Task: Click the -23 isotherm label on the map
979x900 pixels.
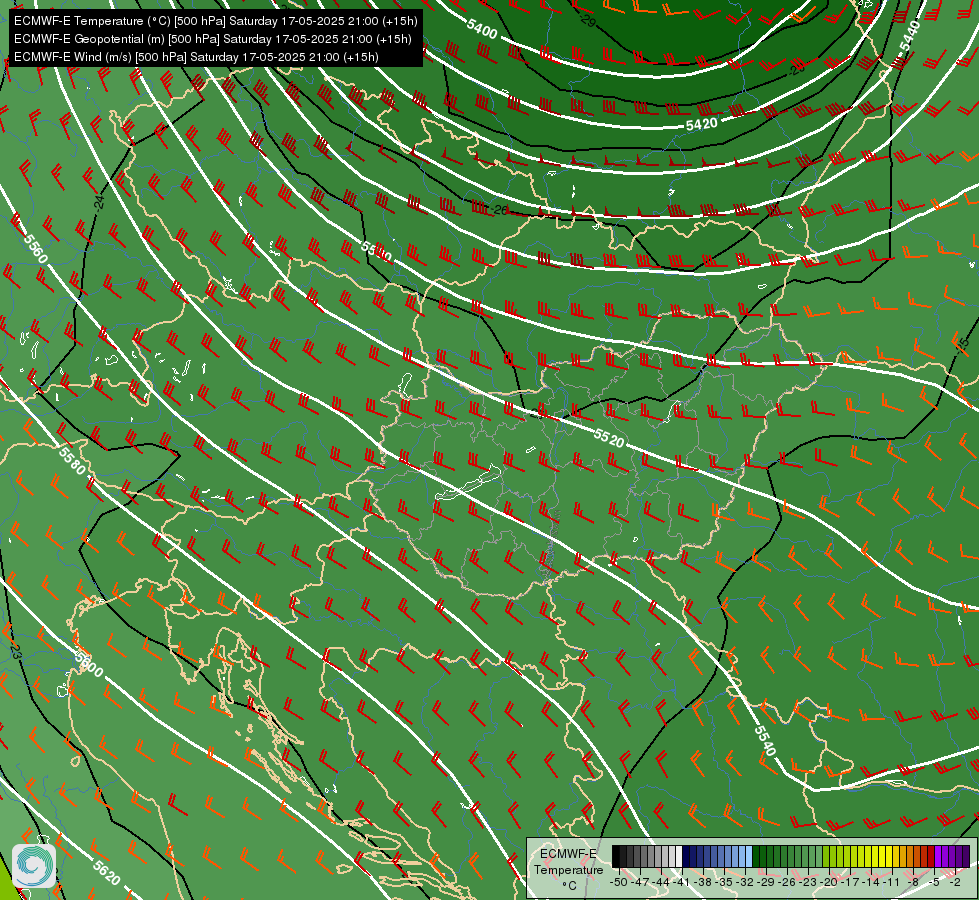Action: [x=16, y=651]
